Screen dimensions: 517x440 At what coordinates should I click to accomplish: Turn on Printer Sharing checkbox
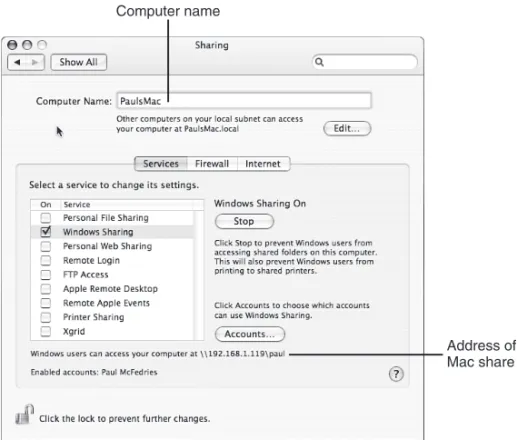46,317
